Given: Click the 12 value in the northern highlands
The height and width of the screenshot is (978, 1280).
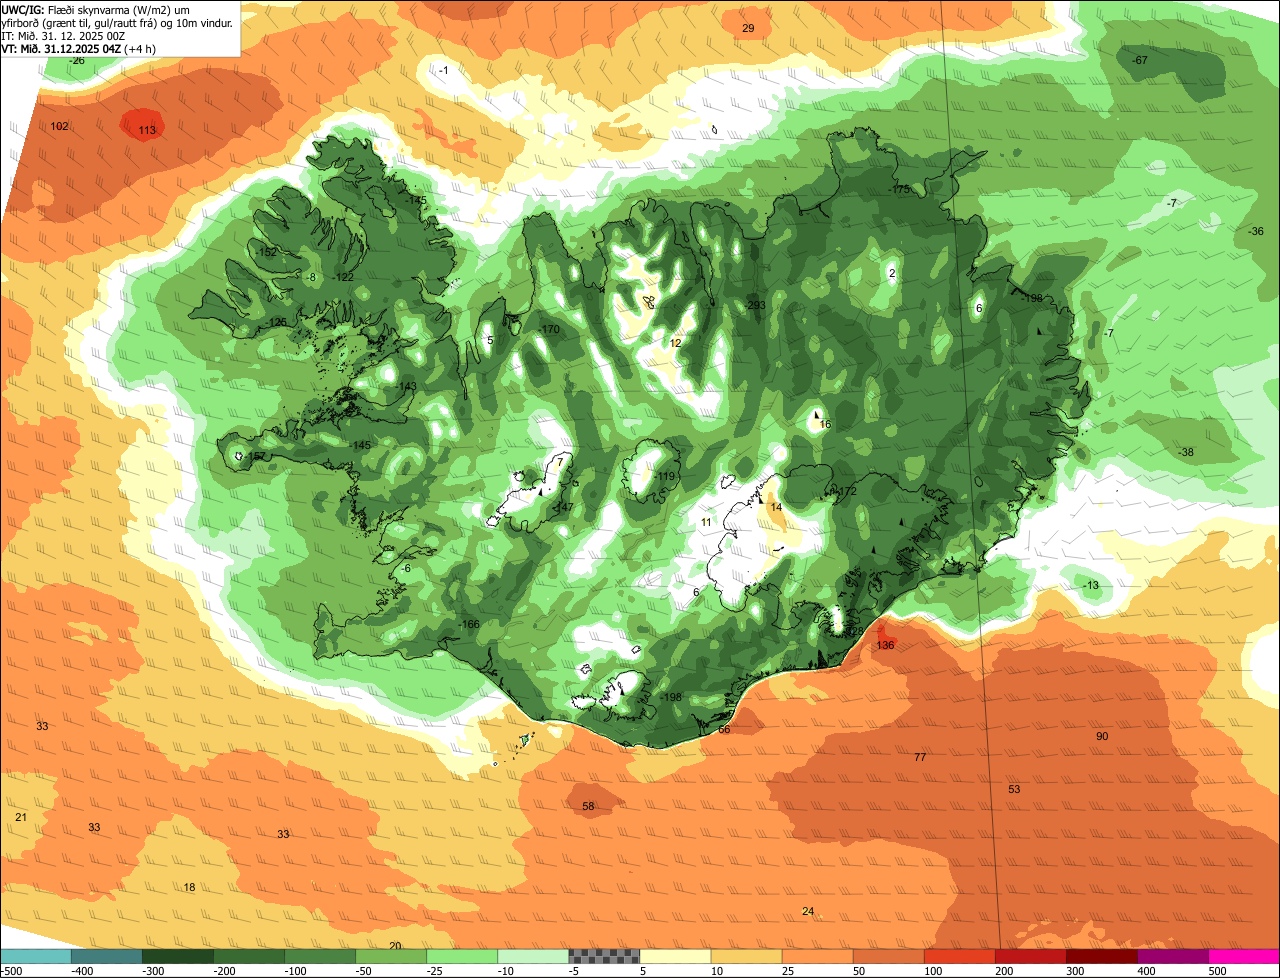Looking at the screenshot, I should (x=676, y=343).
